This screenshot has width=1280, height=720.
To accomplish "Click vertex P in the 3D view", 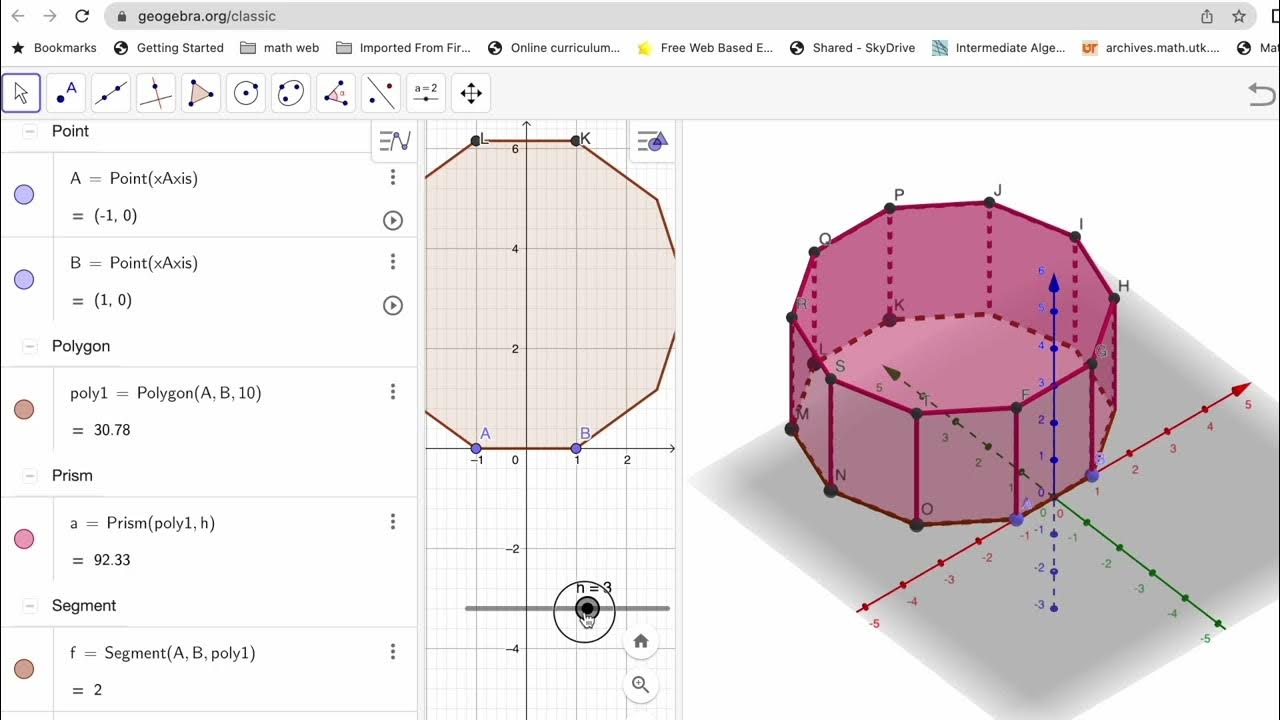I will 889,208.
